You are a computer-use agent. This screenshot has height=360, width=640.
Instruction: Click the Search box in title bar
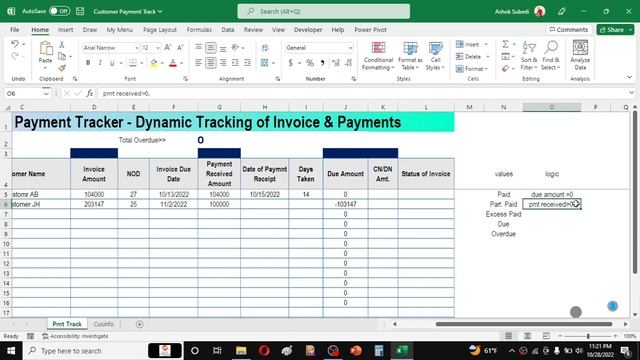[x=324, y=11]
